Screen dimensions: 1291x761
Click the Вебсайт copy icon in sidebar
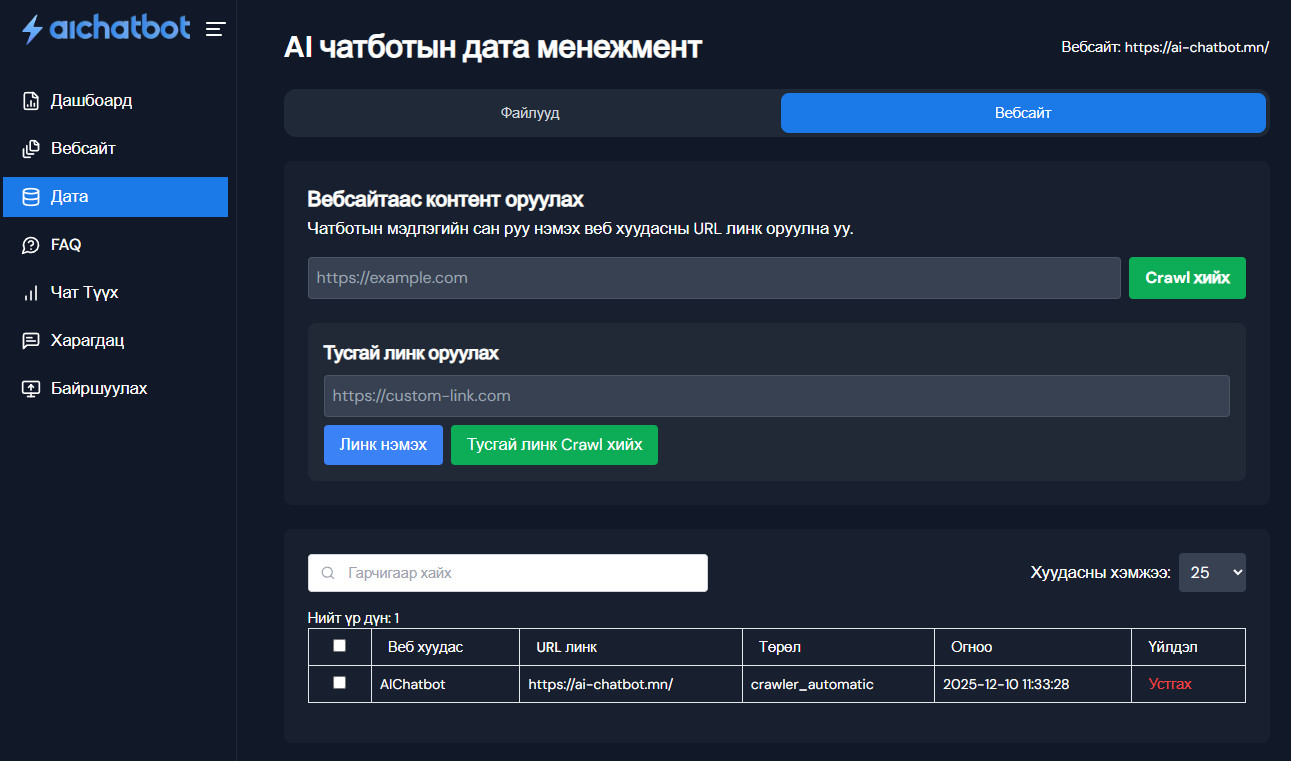[31, 149]
